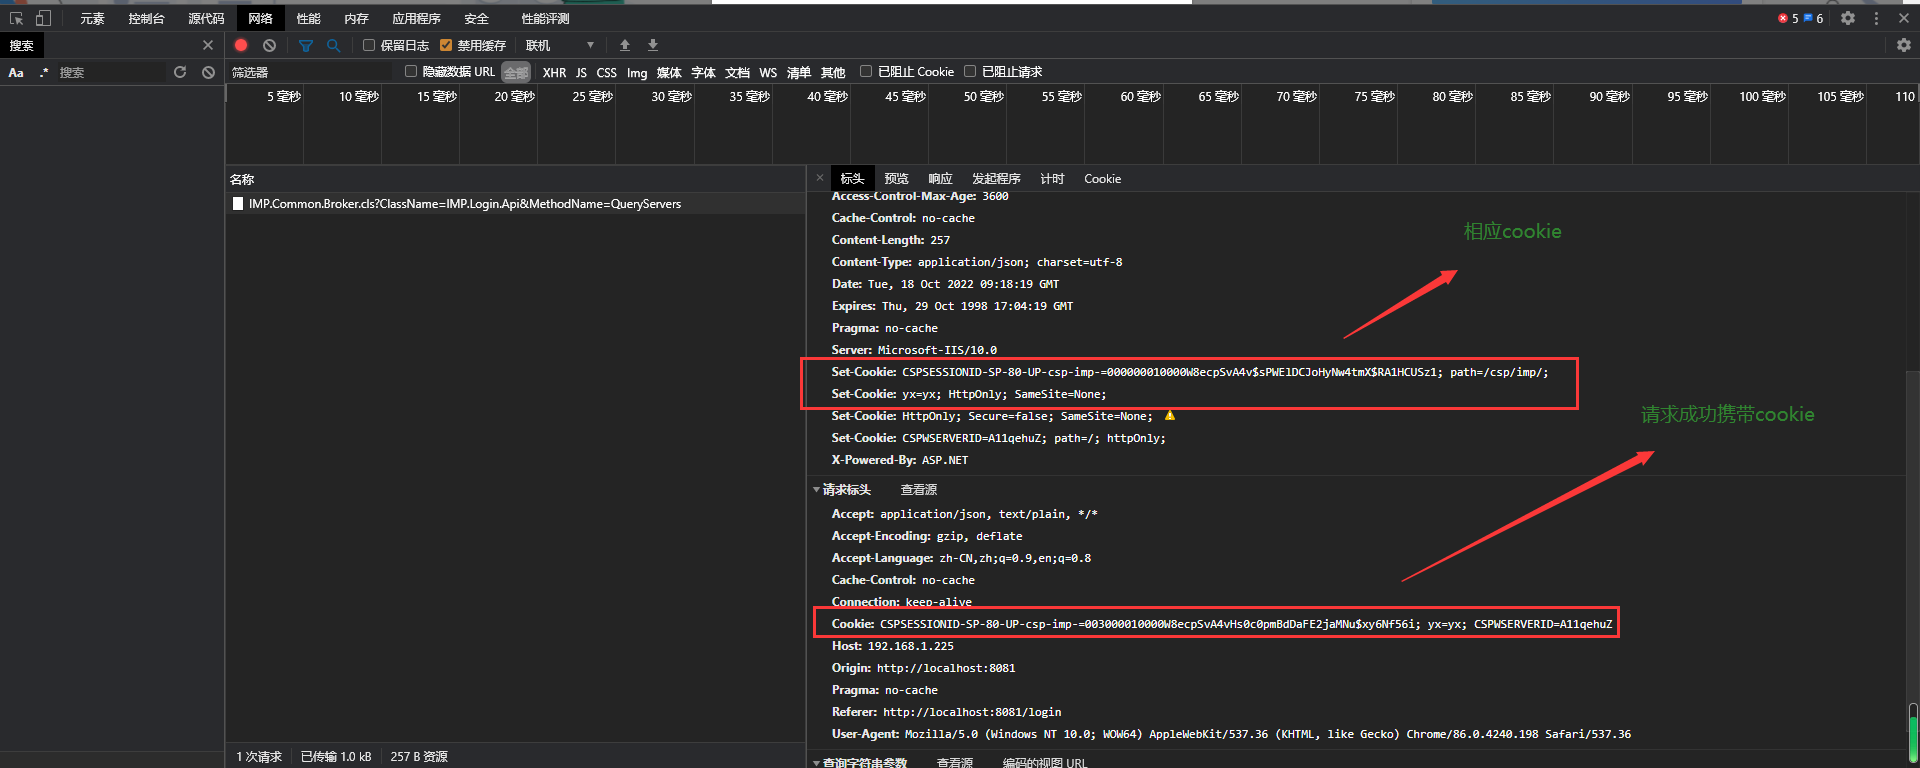Uncheck the 禁用缓存 checkbox
This screenshot has width=1920, height=768.
[x=446, y=45]
